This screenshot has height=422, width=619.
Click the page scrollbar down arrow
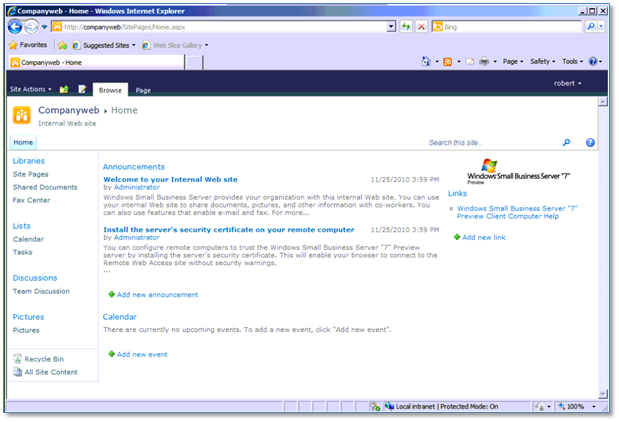[602, 394]
